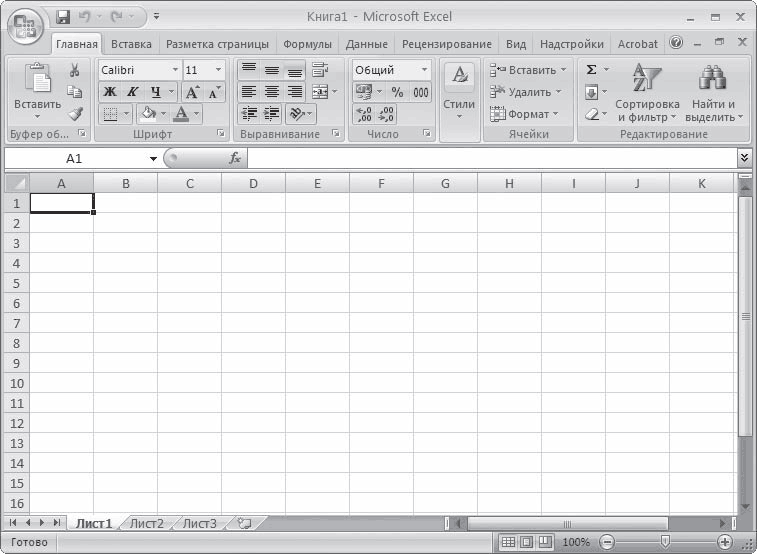757x554 pixels.
Task: Toggle Bold formatting (Ж)
Action: click(110, 92)
